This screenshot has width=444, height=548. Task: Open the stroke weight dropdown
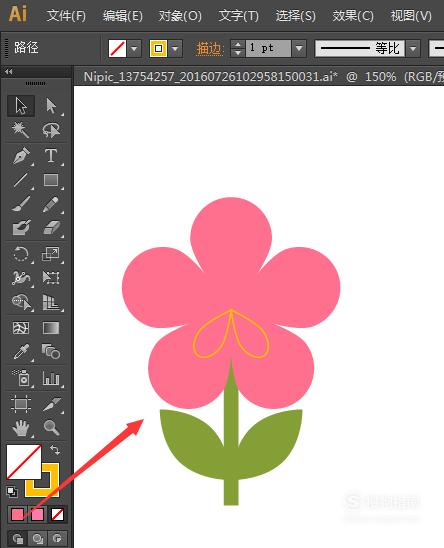299,48
